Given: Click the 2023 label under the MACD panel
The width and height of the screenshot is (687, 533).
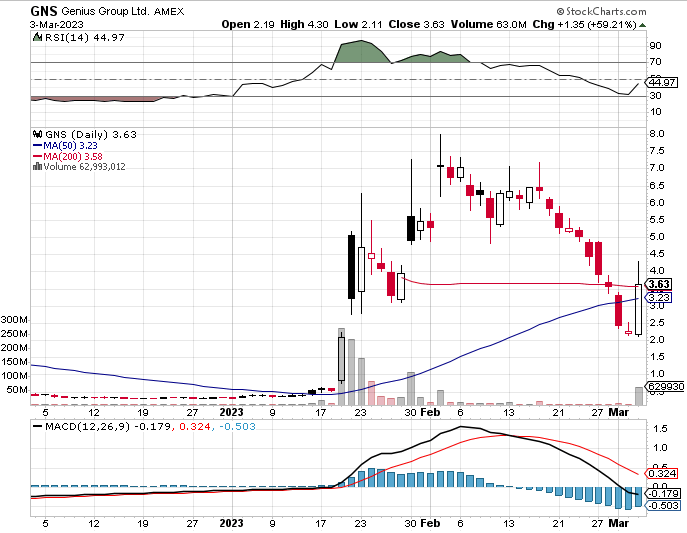Looking at the screenshot, I should pyautogui.click(x=231, y=523).
